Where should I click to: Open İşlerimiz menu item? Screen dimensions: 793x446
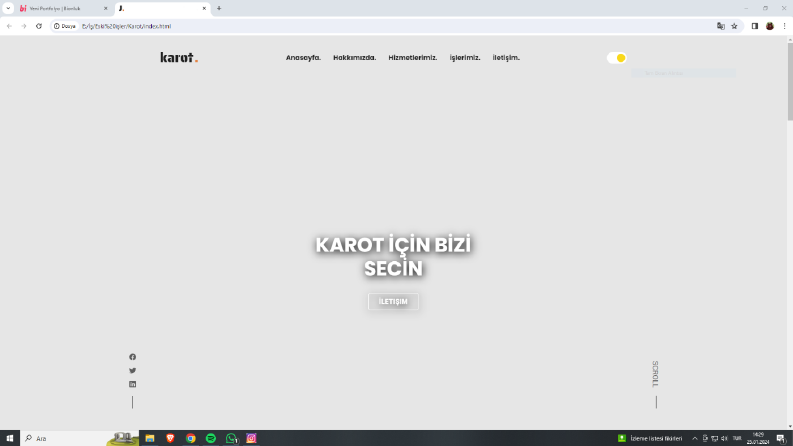click(465, 58)
